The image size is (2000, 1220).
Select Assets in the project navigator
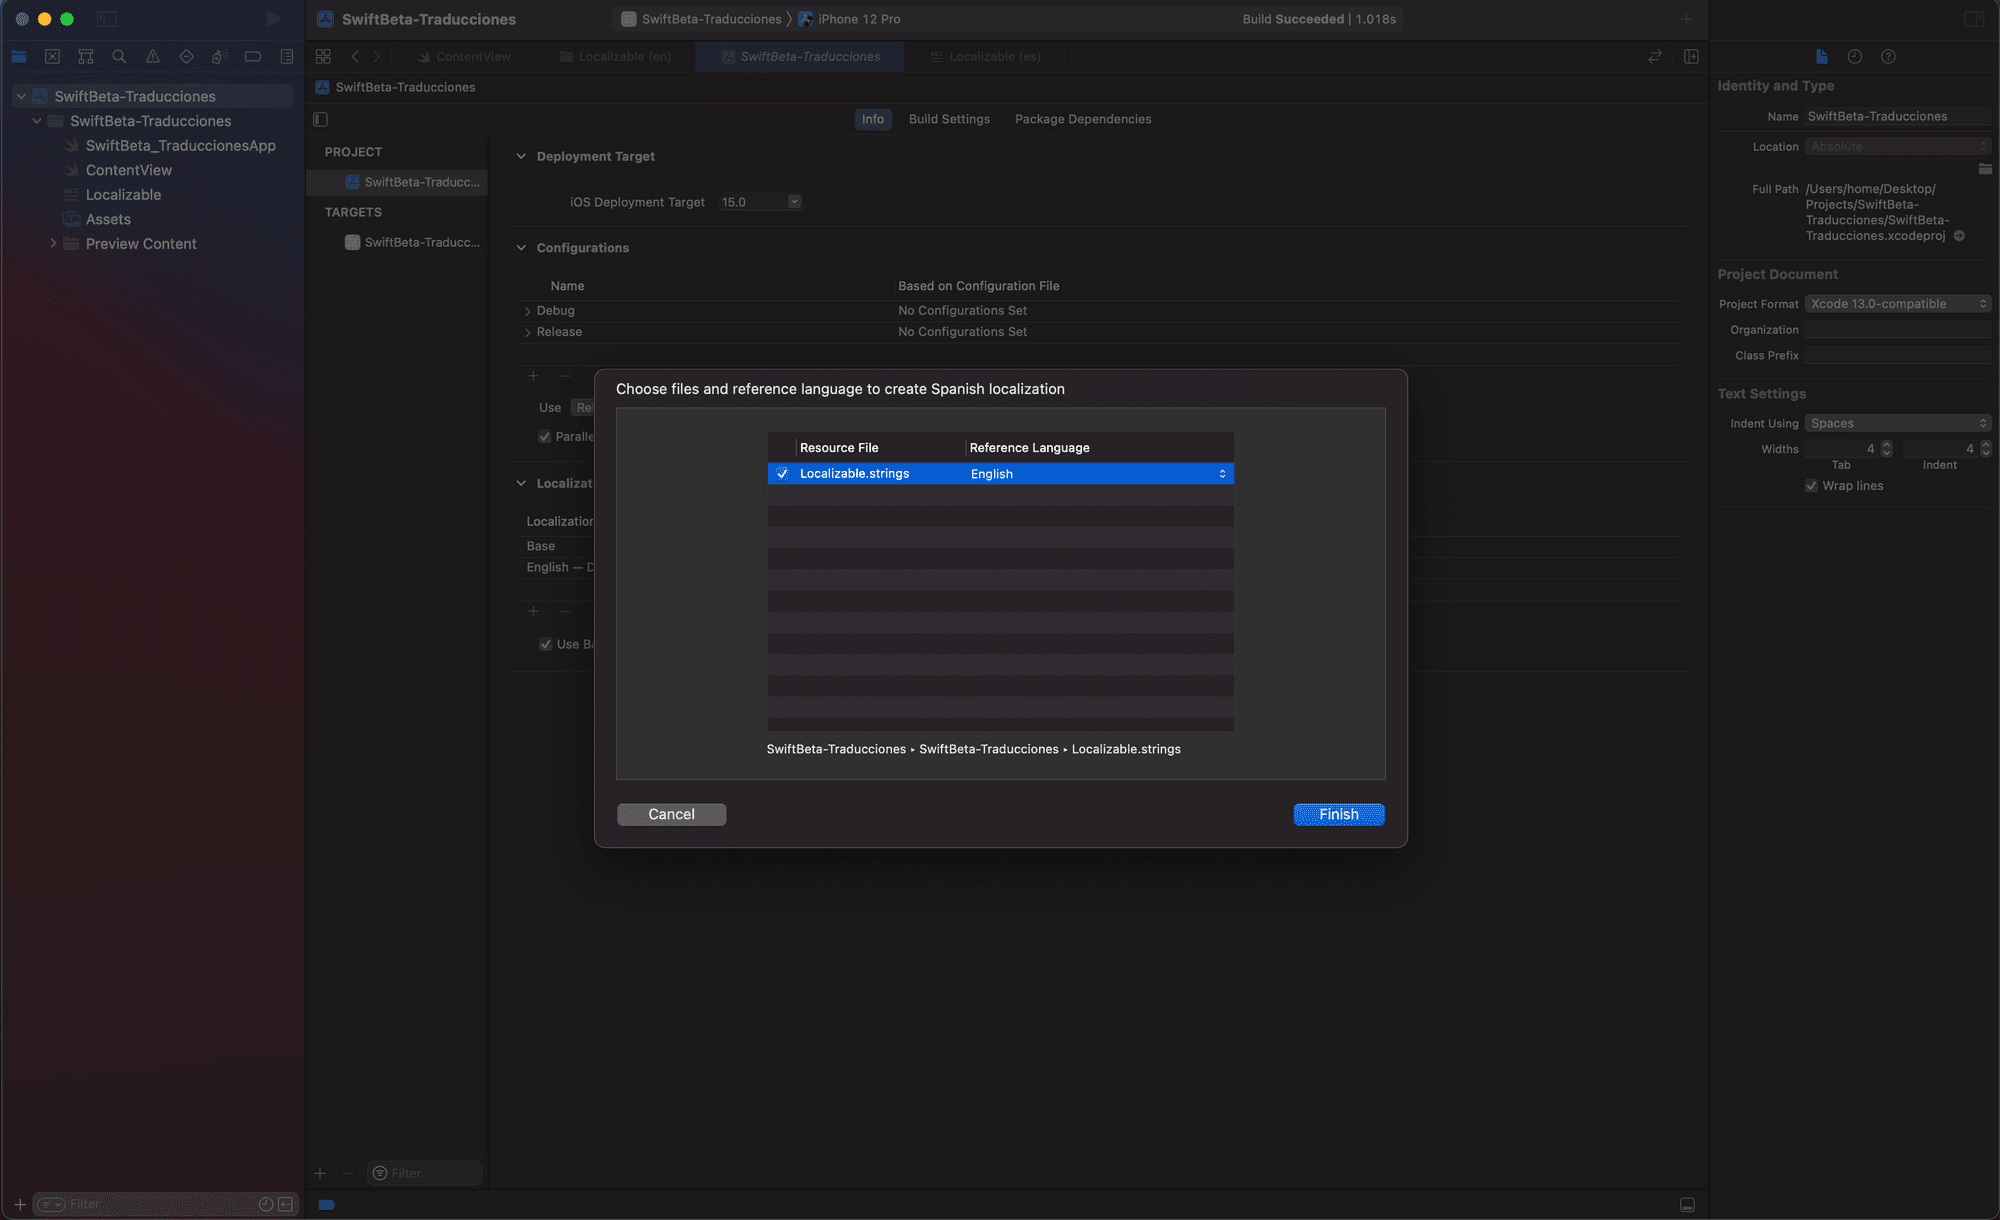(x=108, y=219)
